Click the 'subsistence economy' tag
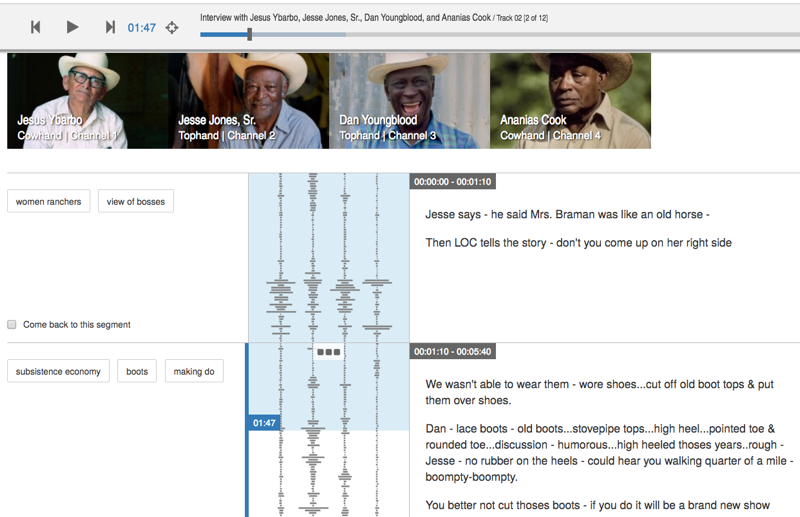This screenshot has height=517, width=800. pos(58,372)
